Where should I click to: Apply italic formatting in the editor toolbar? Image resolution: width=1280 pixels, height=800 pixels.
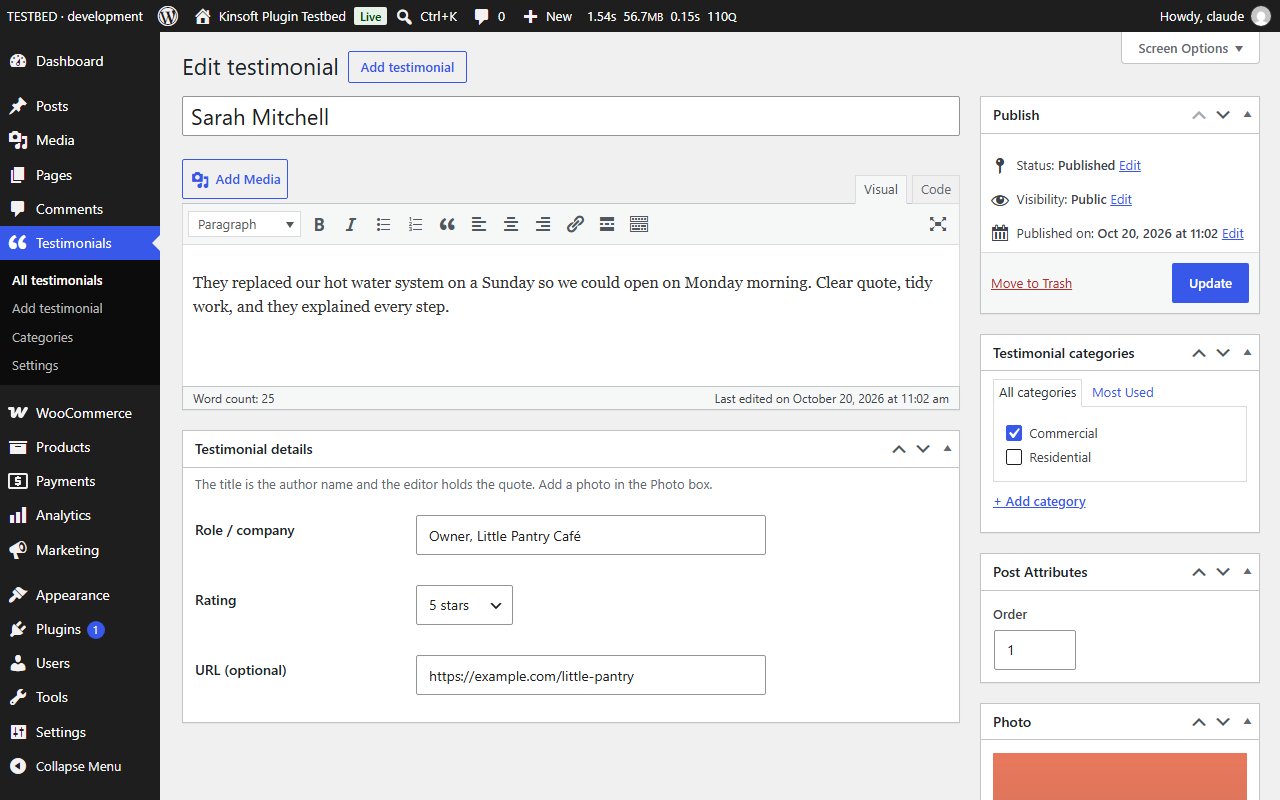(351, 225)
